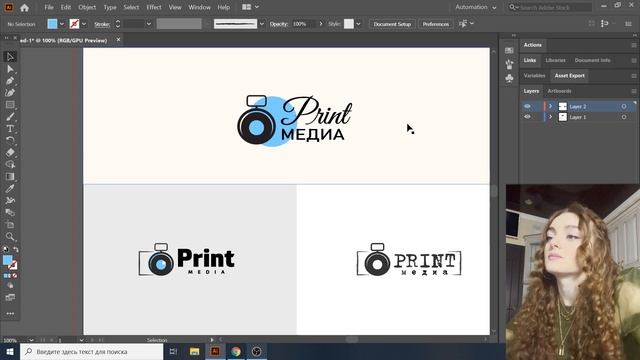
Task: Set toolbar paint mode to None
Action: pos(15,276)
